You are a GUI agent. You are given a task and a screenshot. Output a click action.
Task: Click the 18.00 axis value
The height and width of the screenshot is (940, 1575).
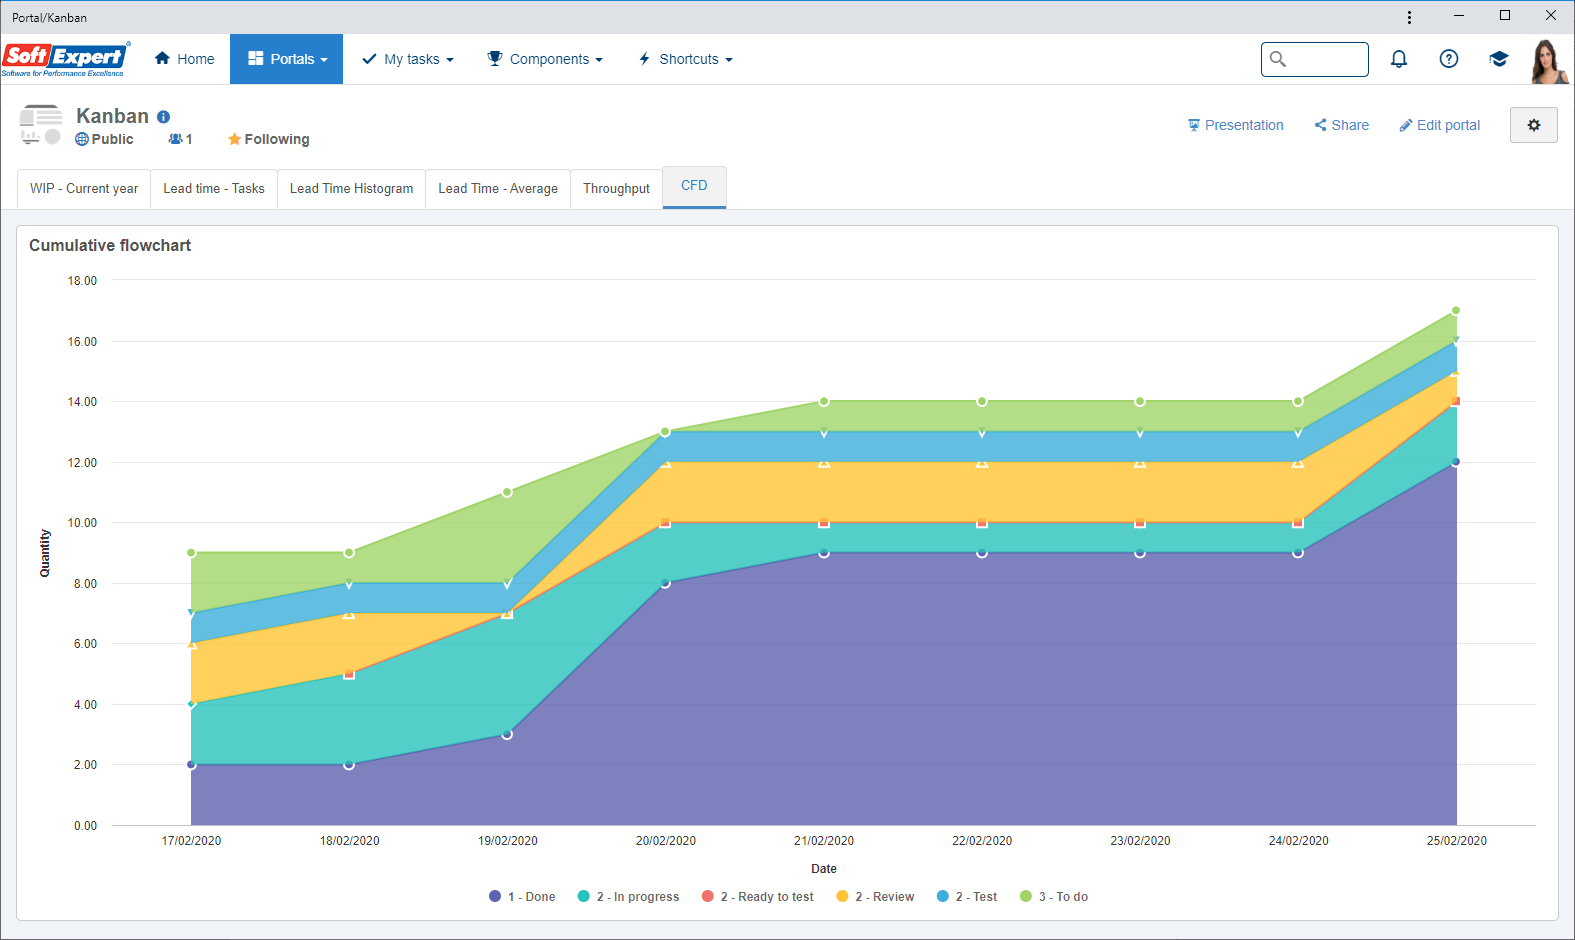(x=82, y=281)
